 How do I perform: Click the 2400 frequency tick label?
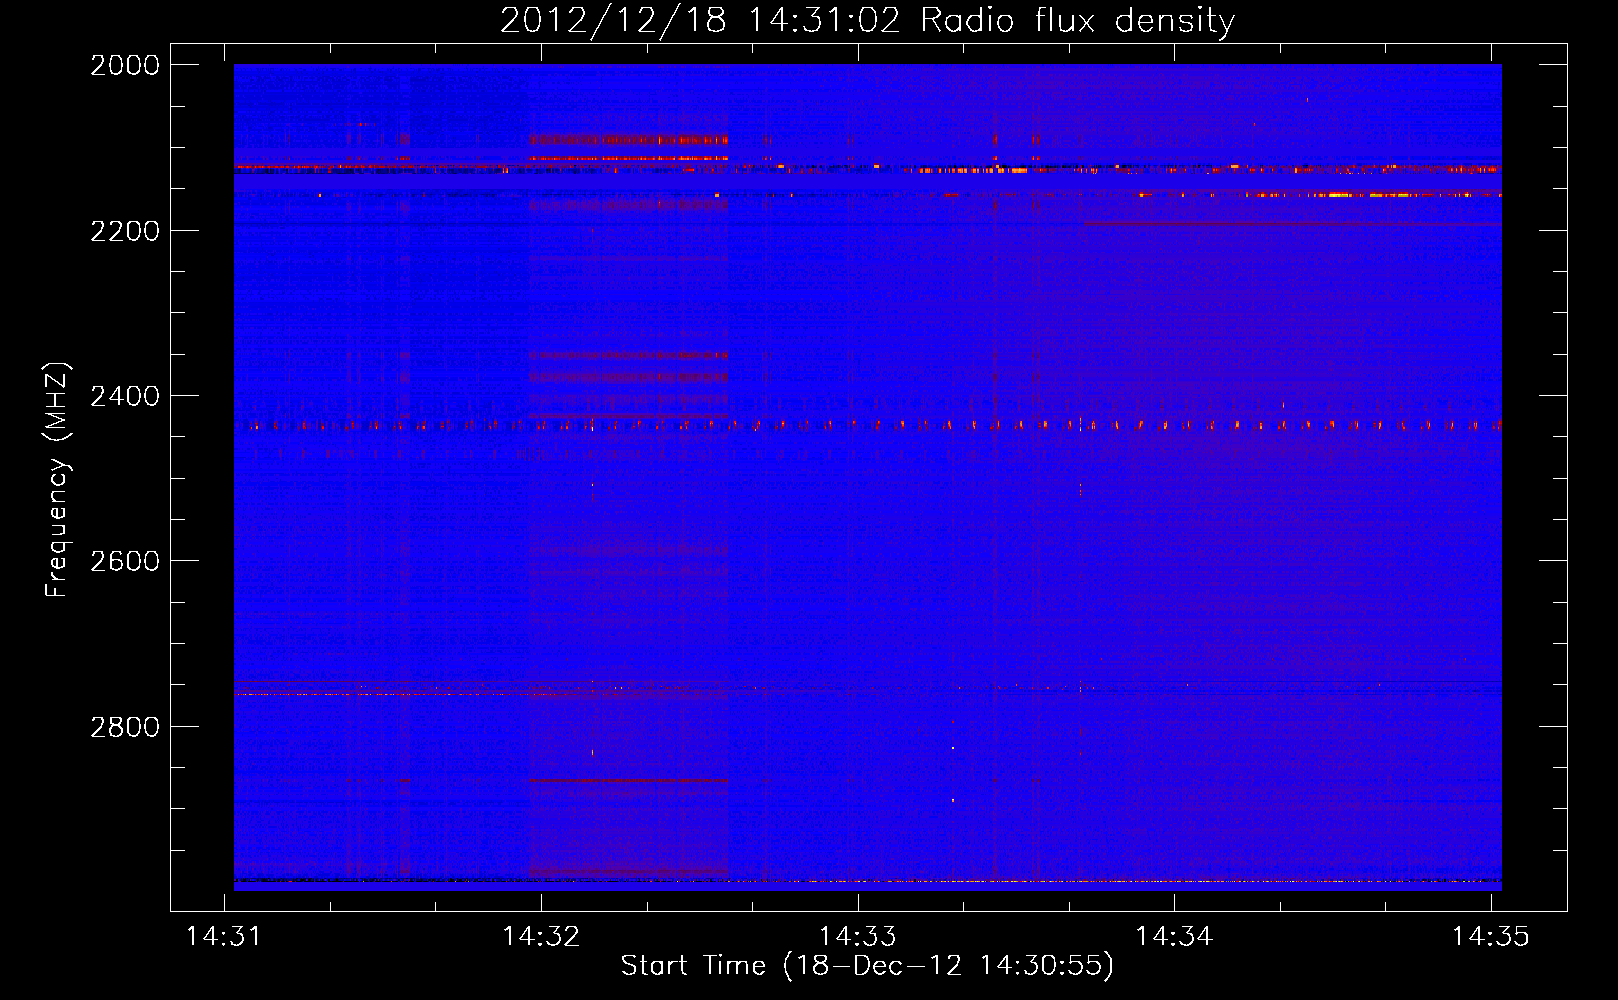(x=125, y=396)
